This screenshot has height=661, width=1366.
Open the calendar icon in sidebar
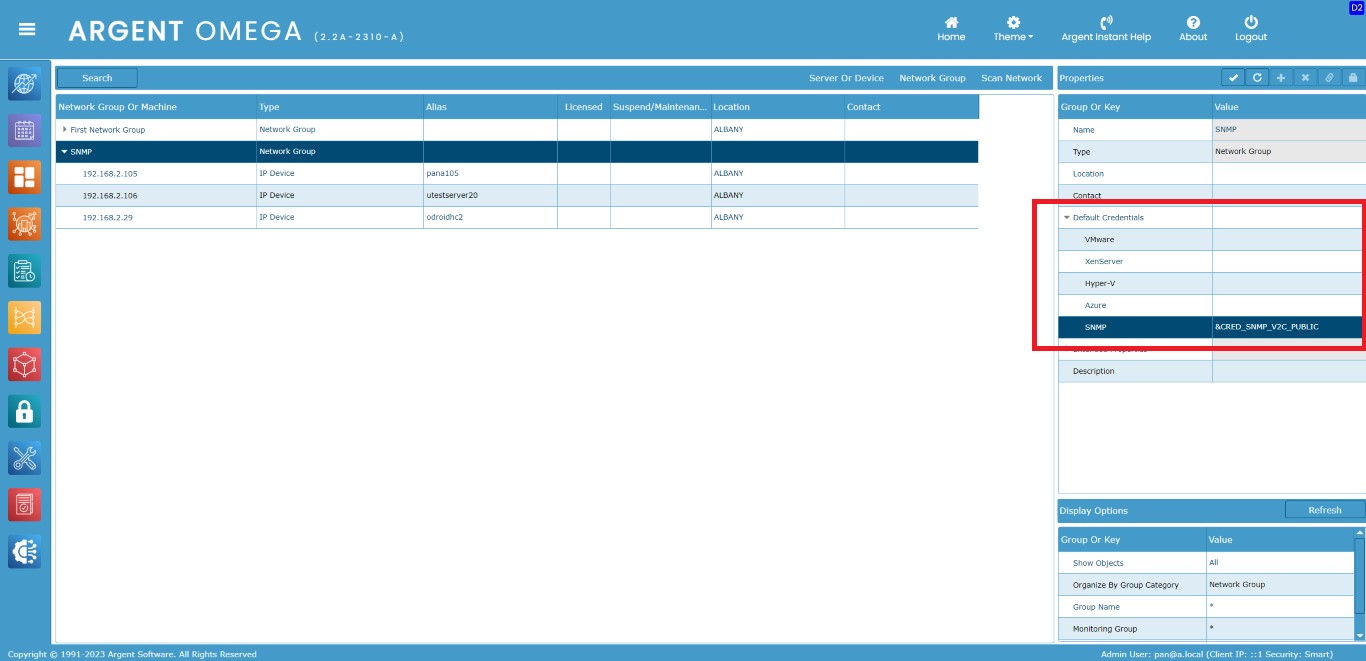click(x=25, y=130)
